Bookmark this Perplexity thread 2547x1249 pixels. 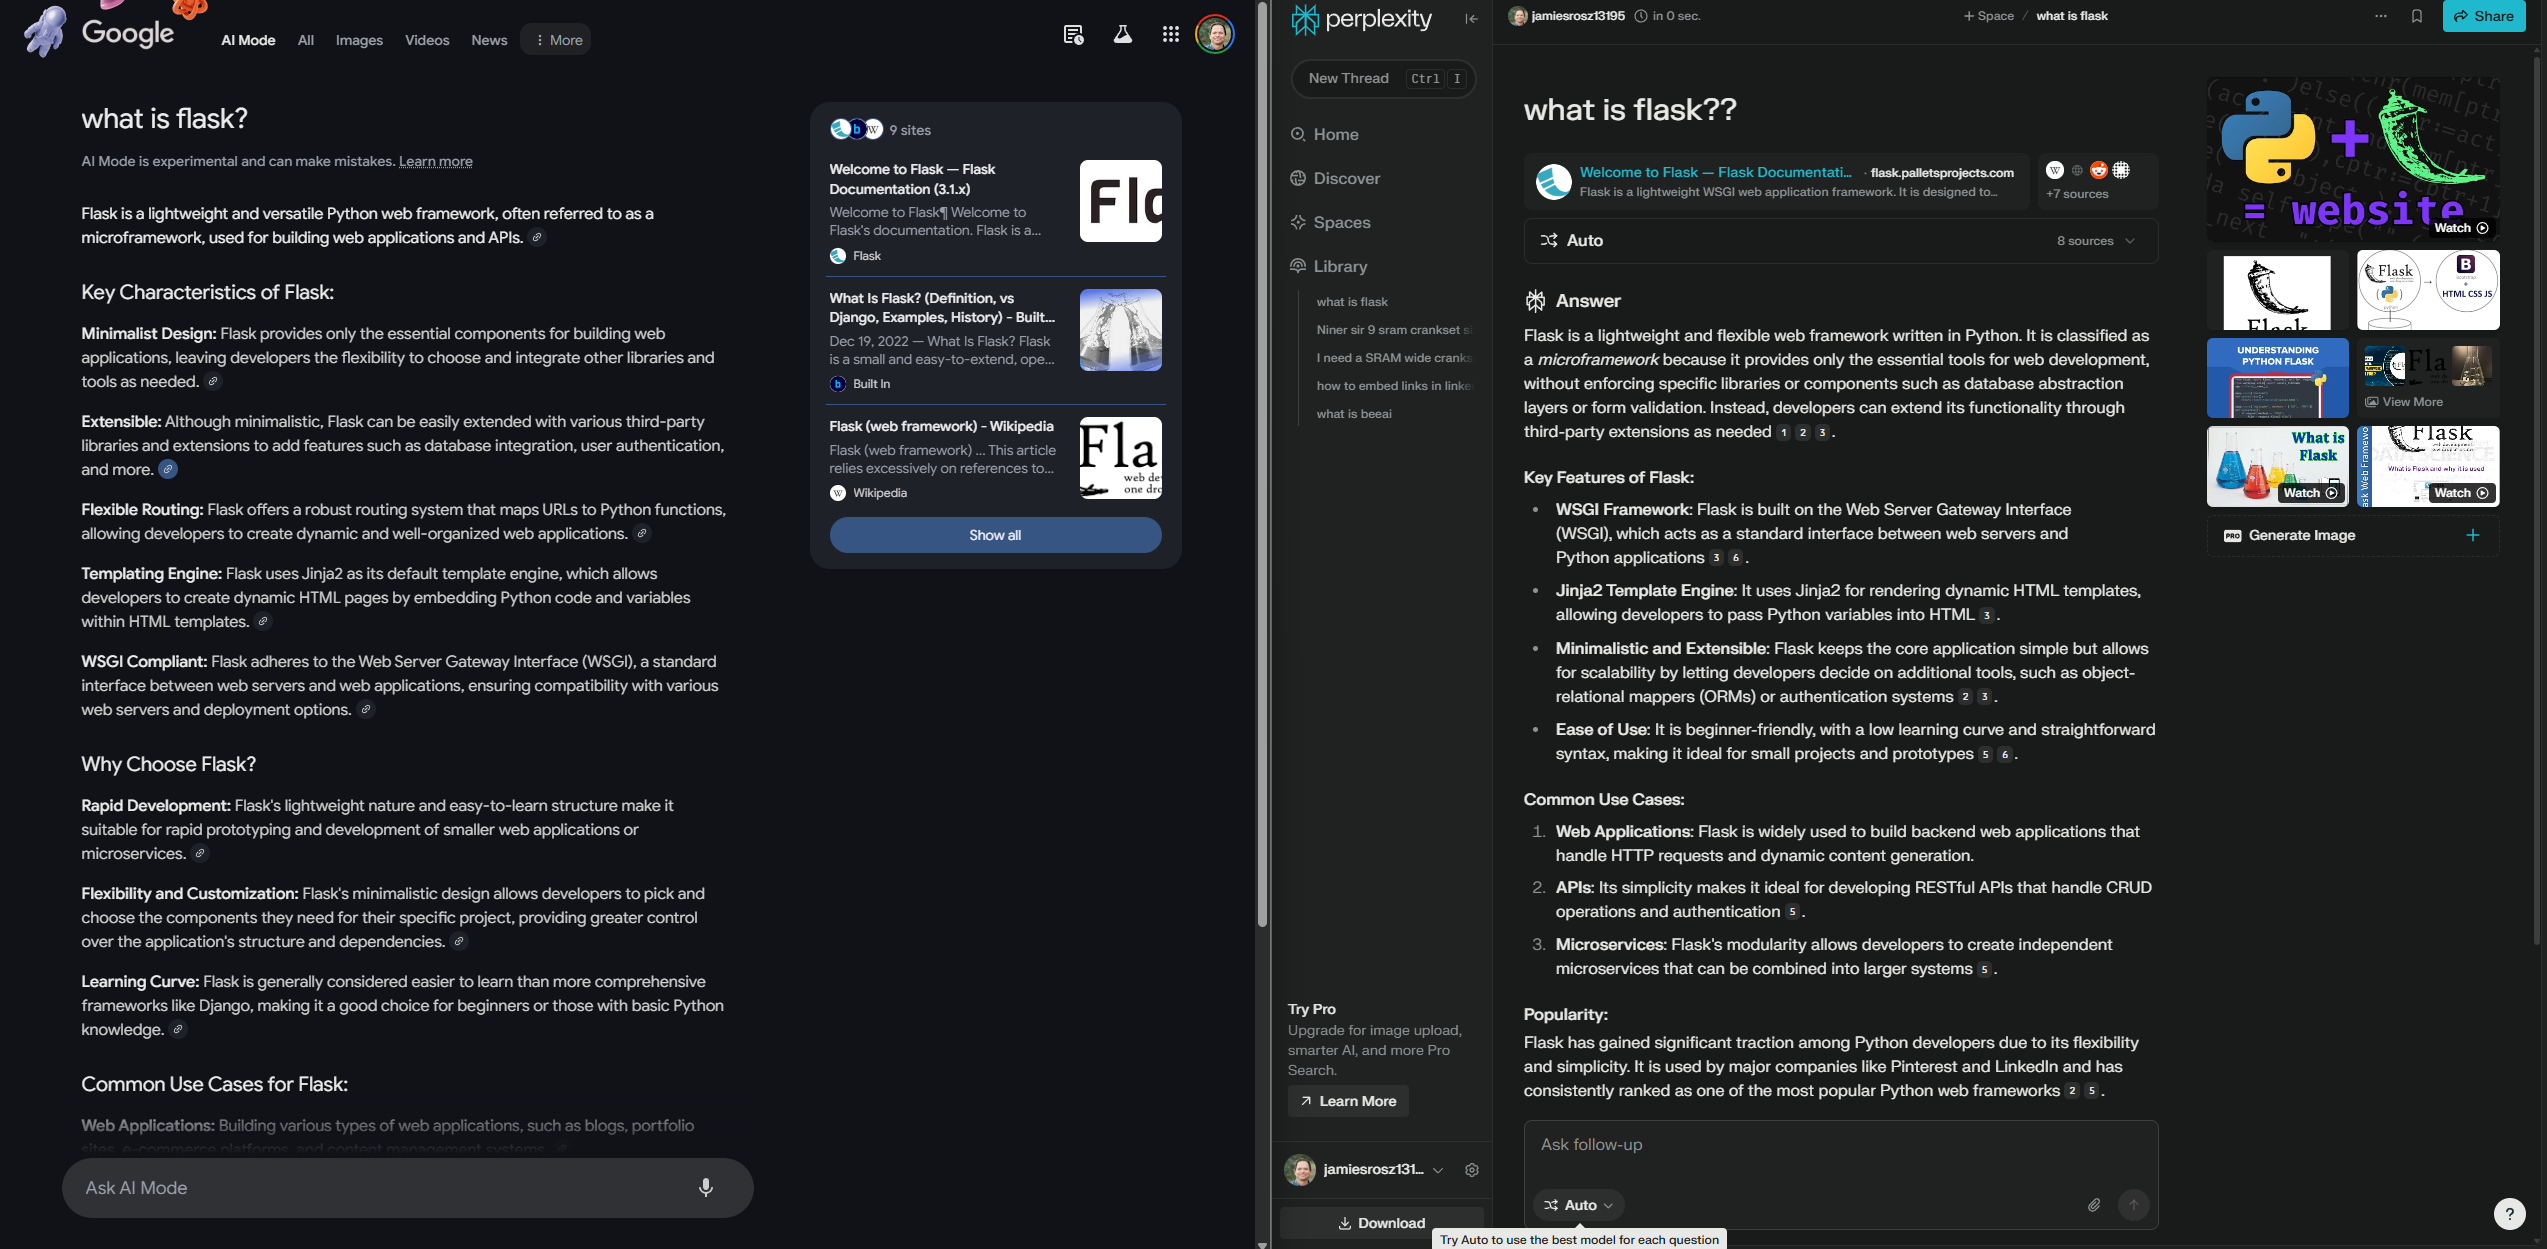pos(2417,16)
